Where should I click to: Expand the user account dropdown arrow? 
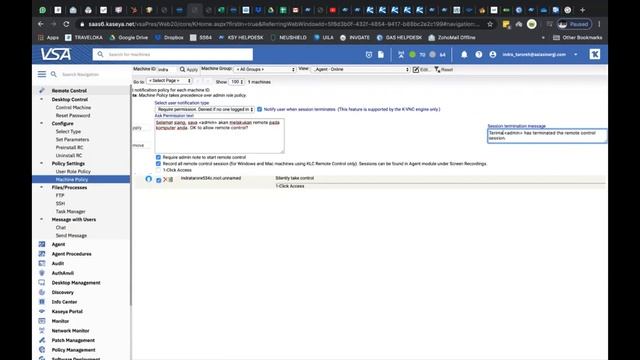pyautogui.click(x=576, y=54)
